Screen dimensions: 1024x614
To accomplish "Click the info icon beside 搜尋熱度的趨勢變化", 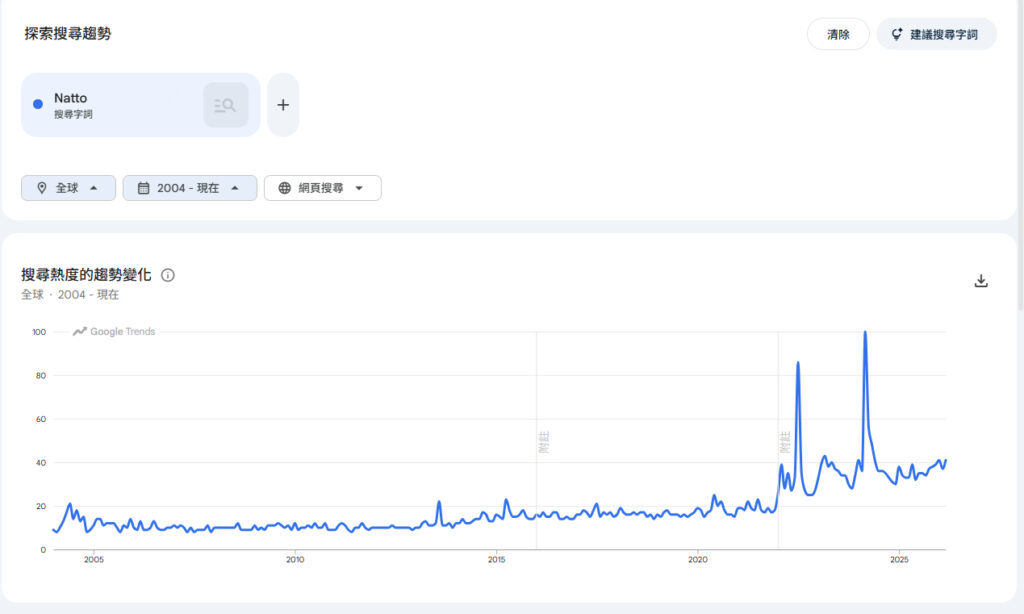I will (x=168, y=275).
